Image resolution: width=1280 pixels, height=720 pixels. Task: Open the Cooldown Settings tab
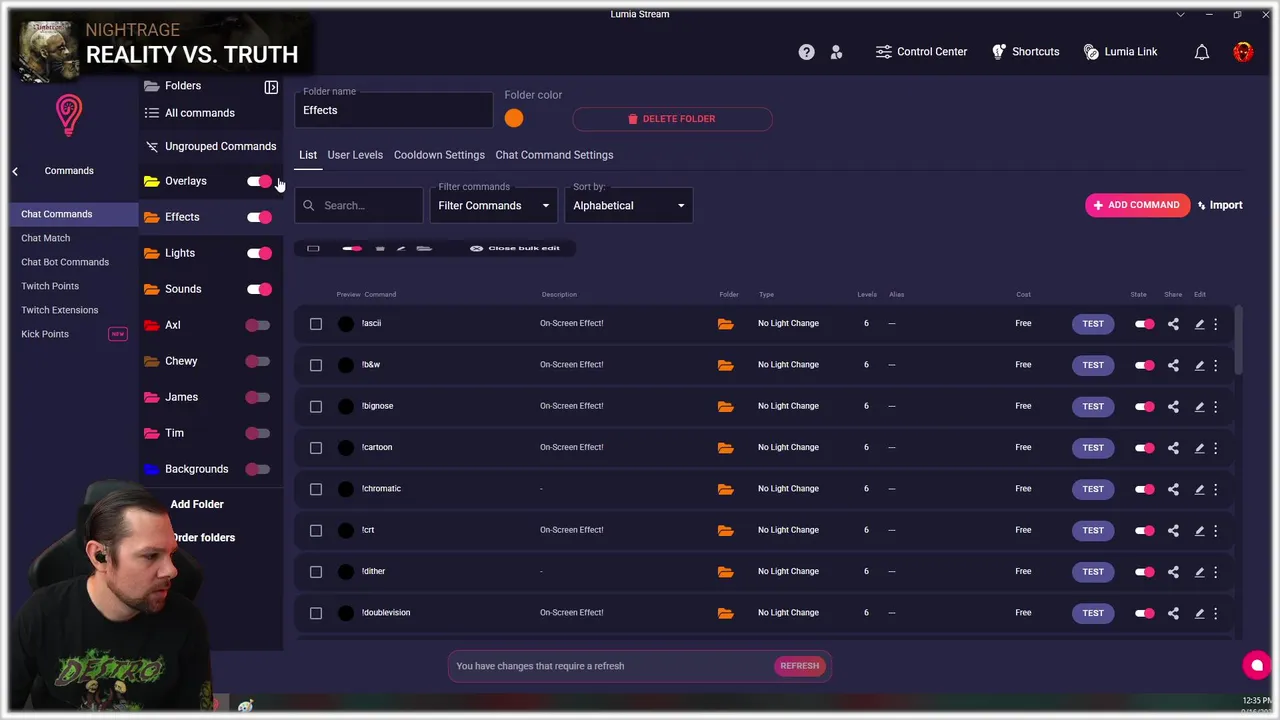coord(439,155)
